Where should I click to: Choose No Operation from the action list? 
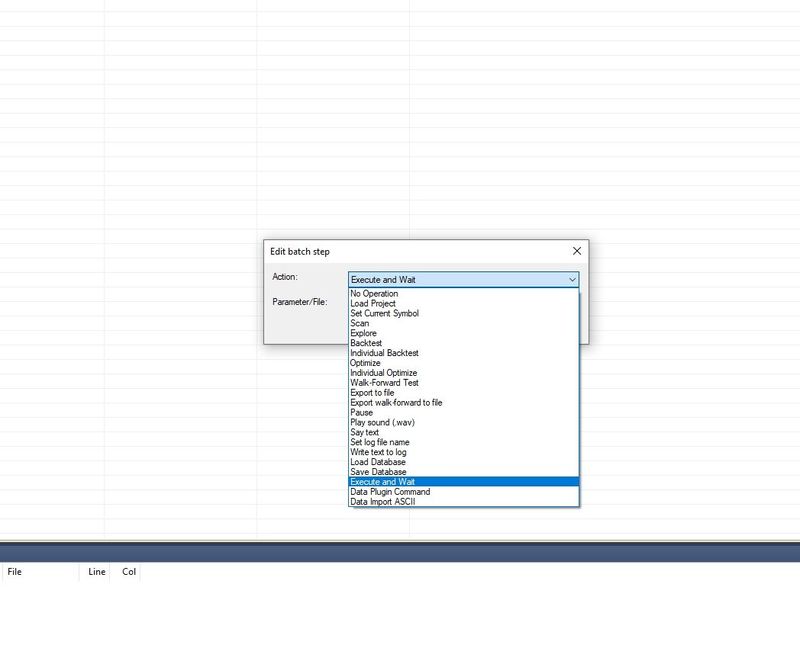(x=464, y=293)
